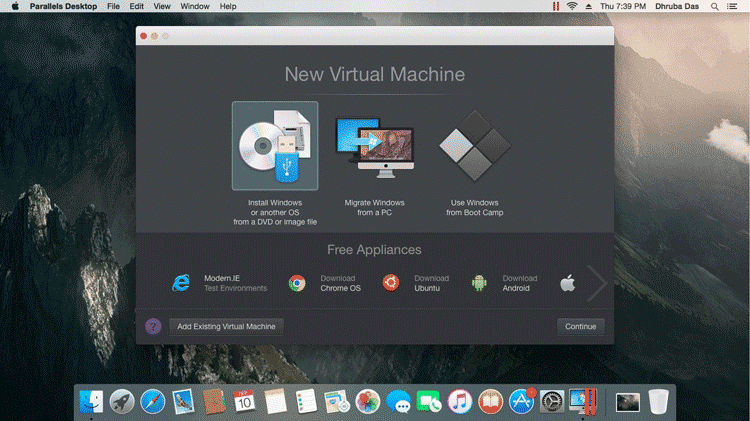Open the Window menu

pos(195,6)
